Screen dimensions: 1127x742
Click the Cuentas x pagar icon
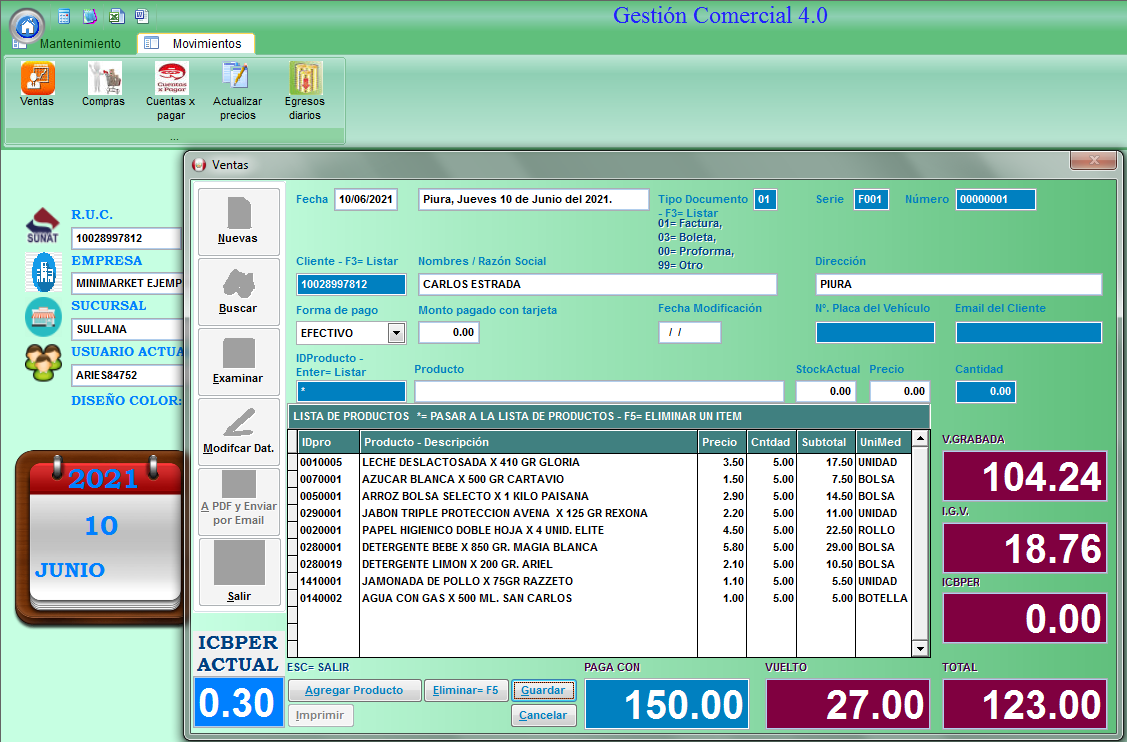(171, 80)
